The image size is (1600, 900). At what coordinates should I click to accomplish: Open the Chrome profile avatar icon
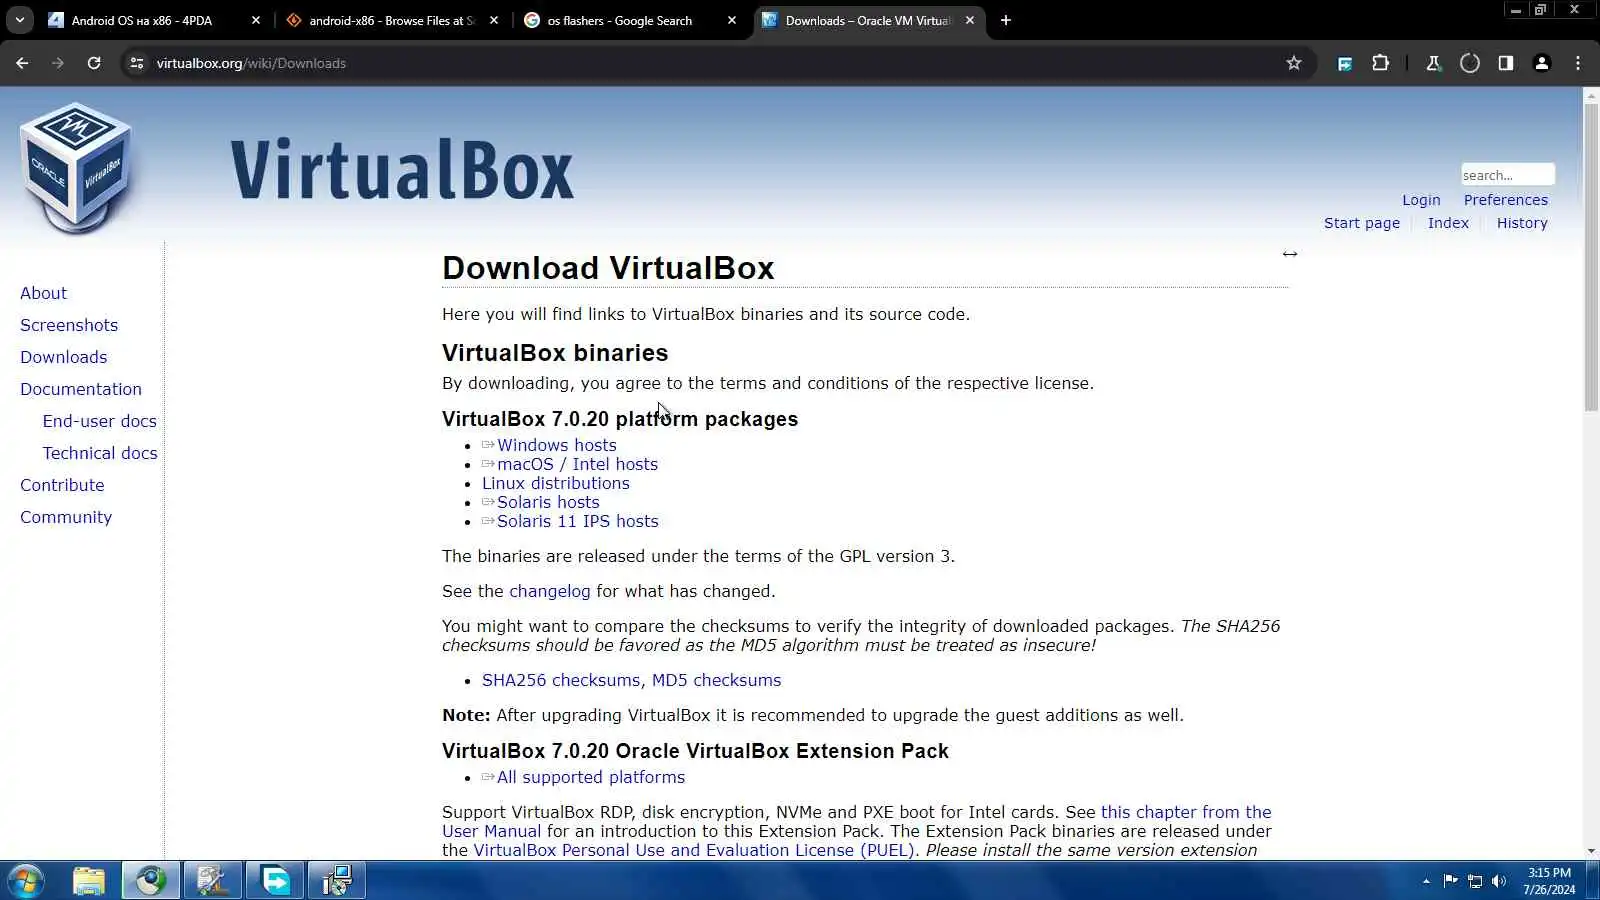click(x=1542, y=63)
